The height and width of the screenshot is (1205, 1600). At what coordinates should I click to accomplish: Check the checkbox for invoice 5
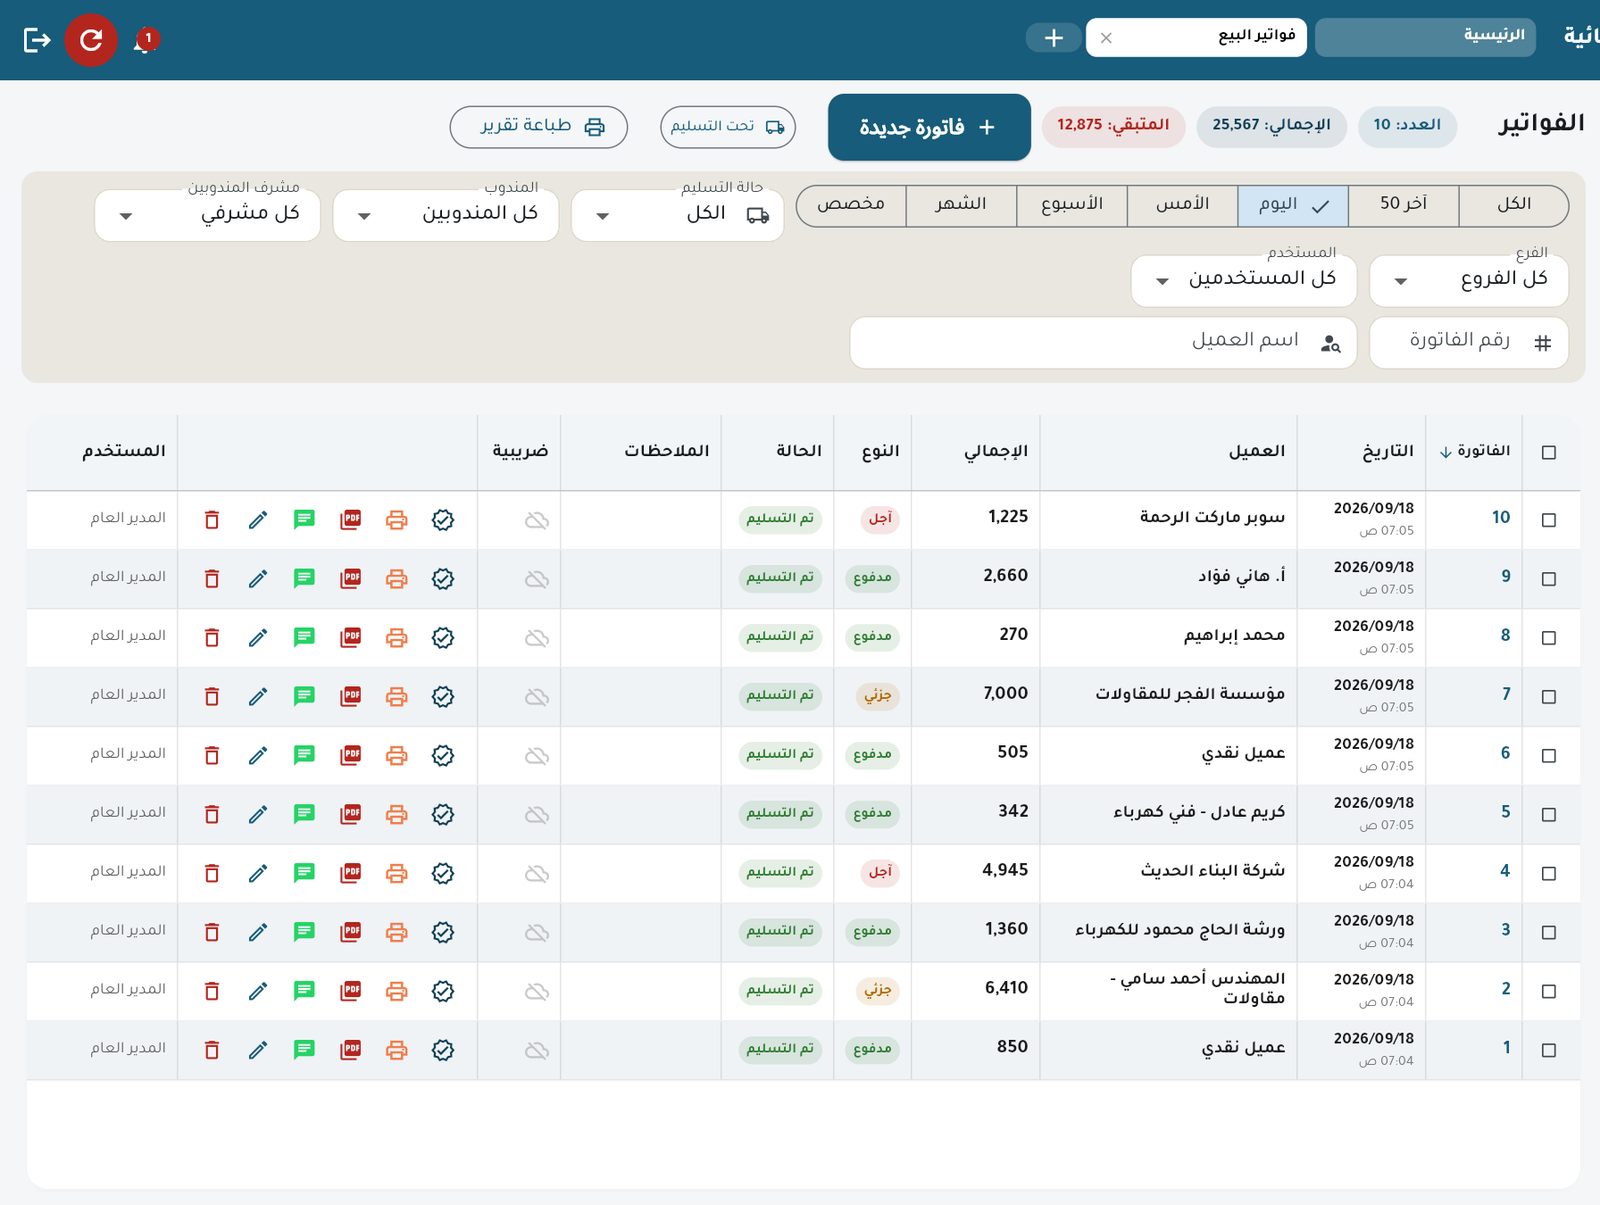coord(1549,815)
